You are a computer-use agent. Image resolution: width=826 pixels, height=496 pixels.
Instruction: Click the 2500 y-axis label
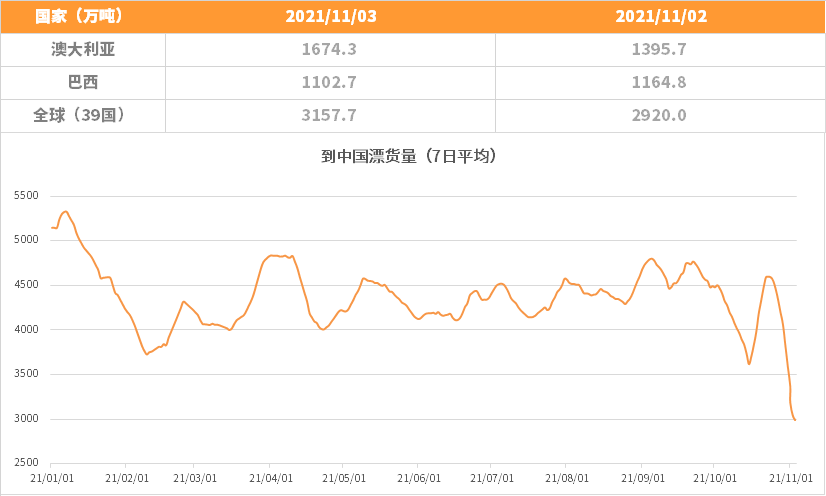[26, 462]
